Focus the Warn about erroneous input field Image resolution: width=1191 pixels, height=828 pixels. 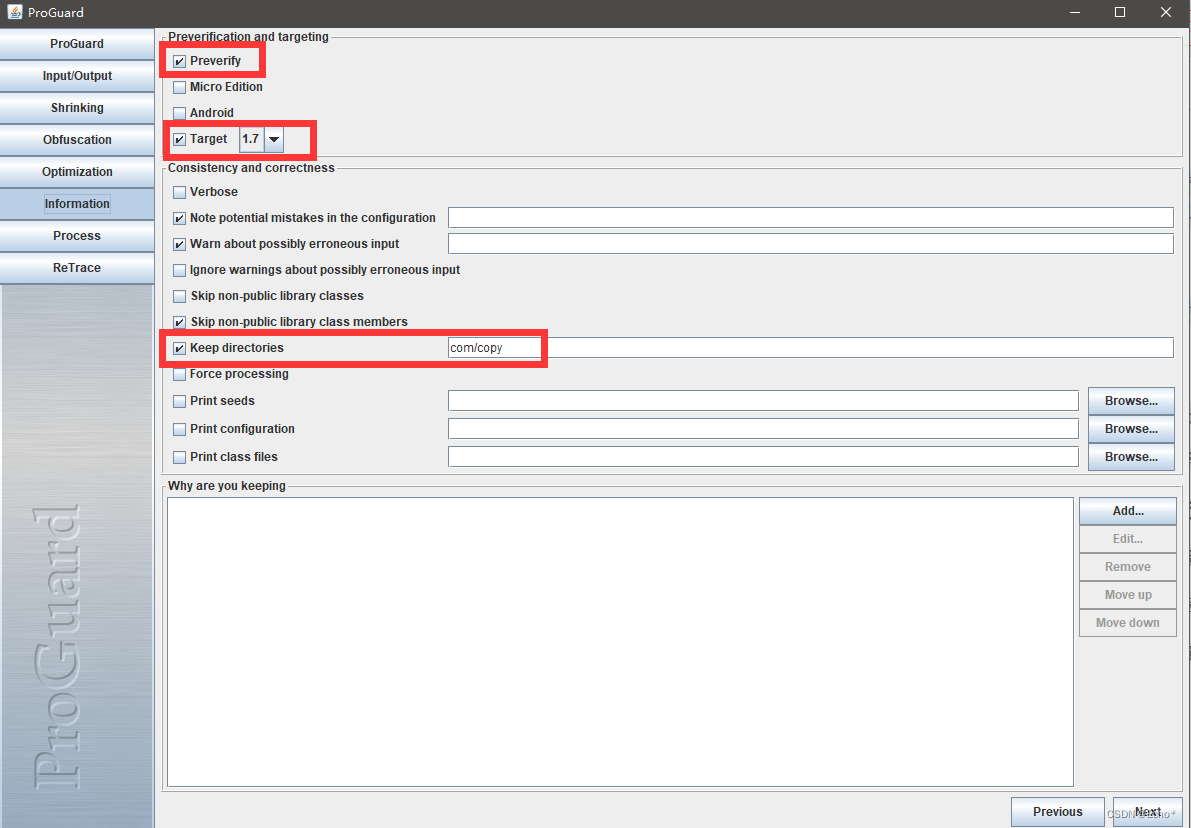810,244
